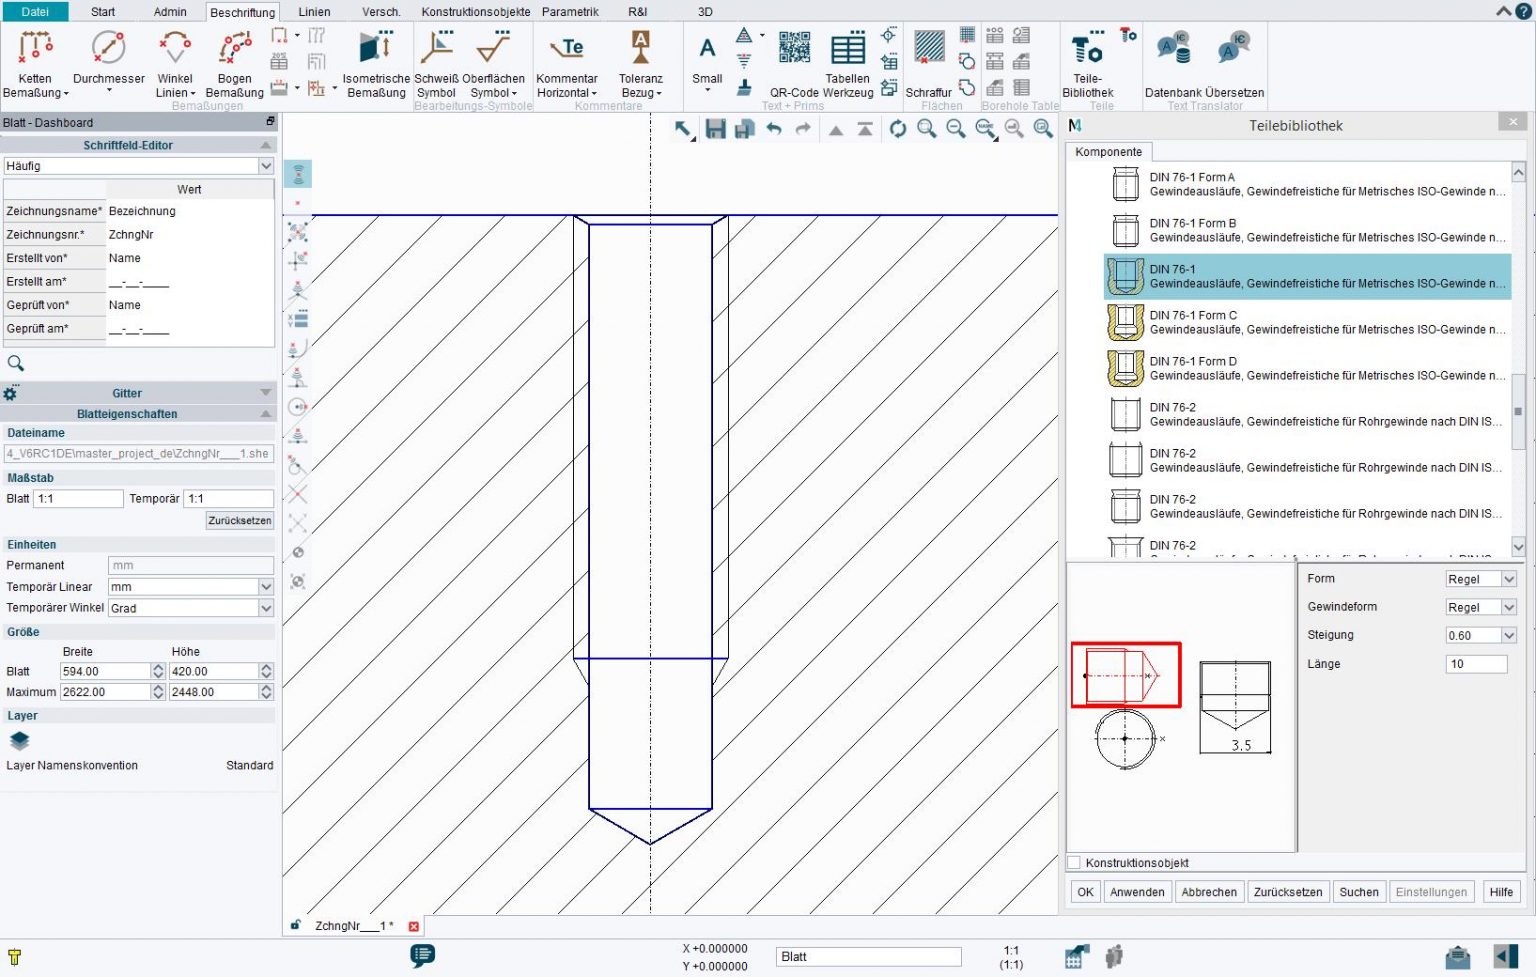
Task: Enable the Konstruktionsobjekt checkbox
Action: tap(1074, 862)
